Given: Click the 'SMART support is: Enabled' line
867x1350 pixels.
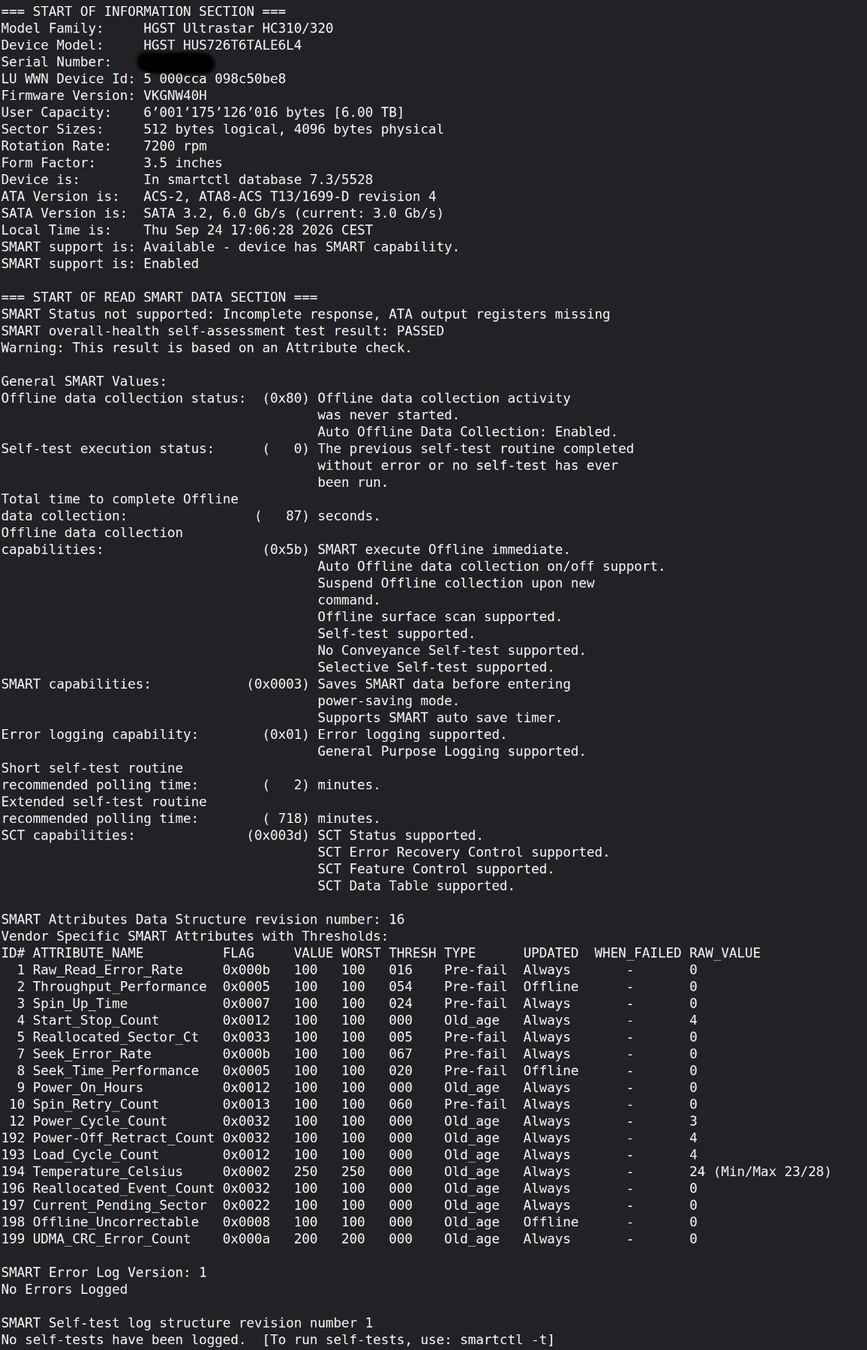Looking at the screenshot, I should coord(100,263).
